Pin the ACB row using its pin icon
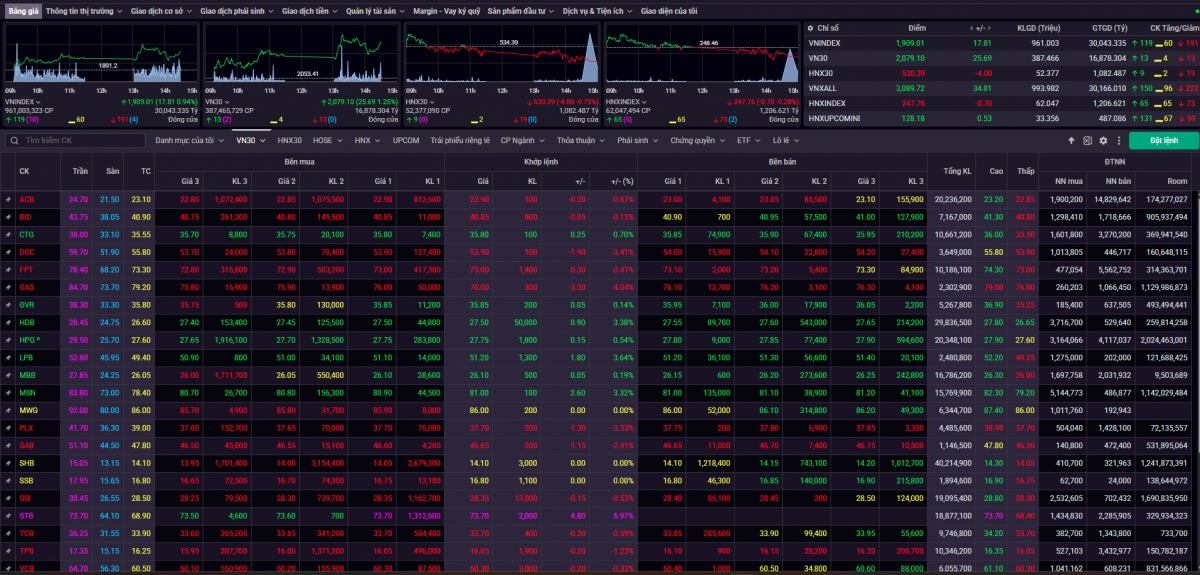This screenshot has height=575, width=1200. 8,200
